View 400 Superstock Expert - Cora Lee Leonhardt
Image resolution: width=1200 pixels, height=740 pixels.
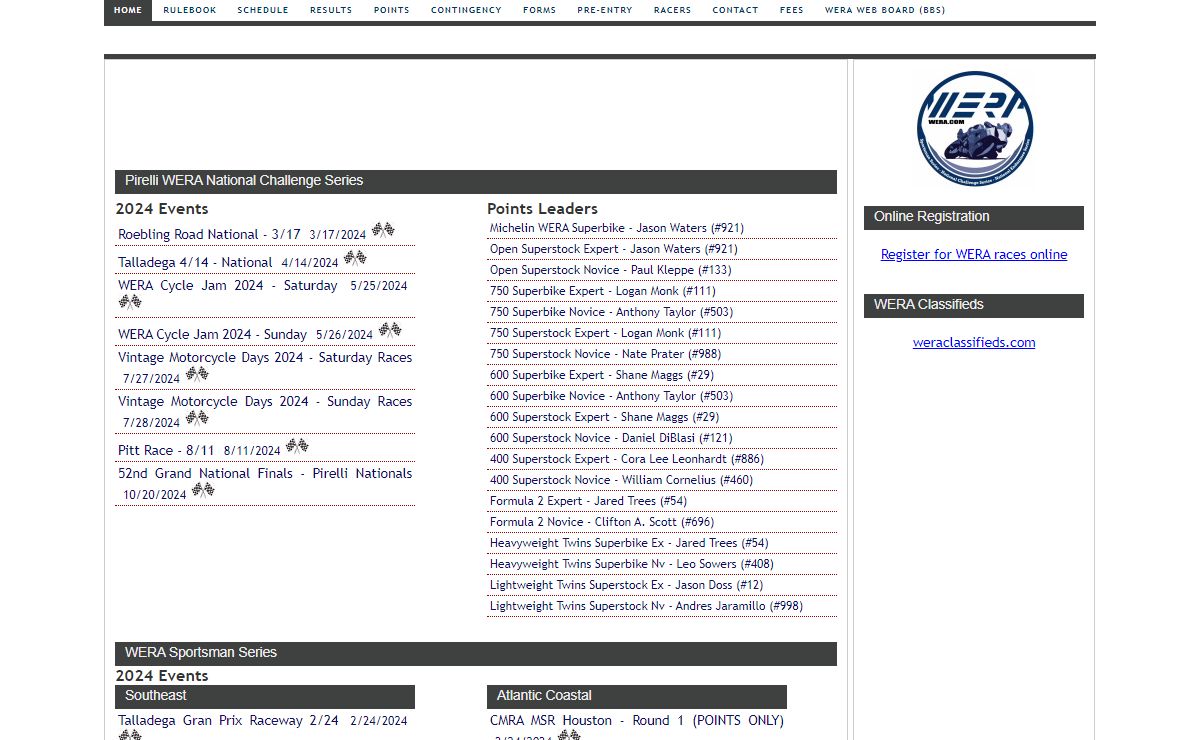(x=627, y=459)
